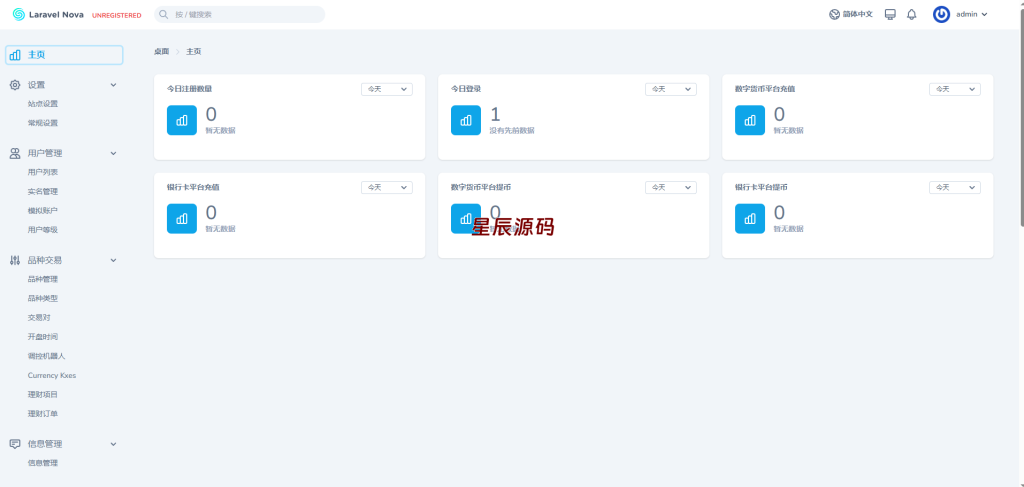The height and width of the screenshot is (487, 1024).
Task: Go to 理财订单
Action: pyautogui.click(x=42, y=413)
